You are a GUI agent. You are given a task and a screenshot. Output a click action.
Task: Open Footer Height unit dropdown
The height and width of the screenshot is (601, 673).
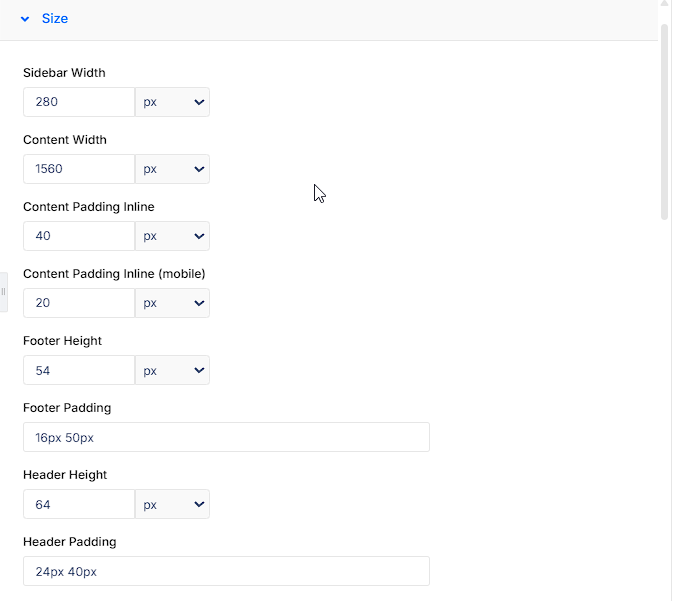coord(172,370)
